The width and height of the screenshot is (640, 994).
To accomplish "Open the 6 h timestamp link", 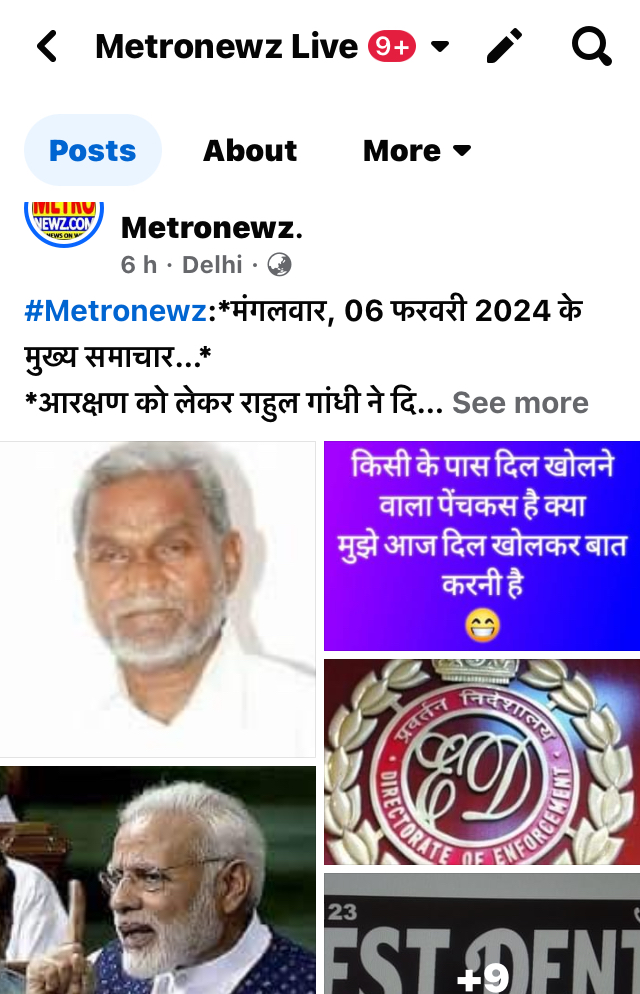I will click(x=139, y=264).
